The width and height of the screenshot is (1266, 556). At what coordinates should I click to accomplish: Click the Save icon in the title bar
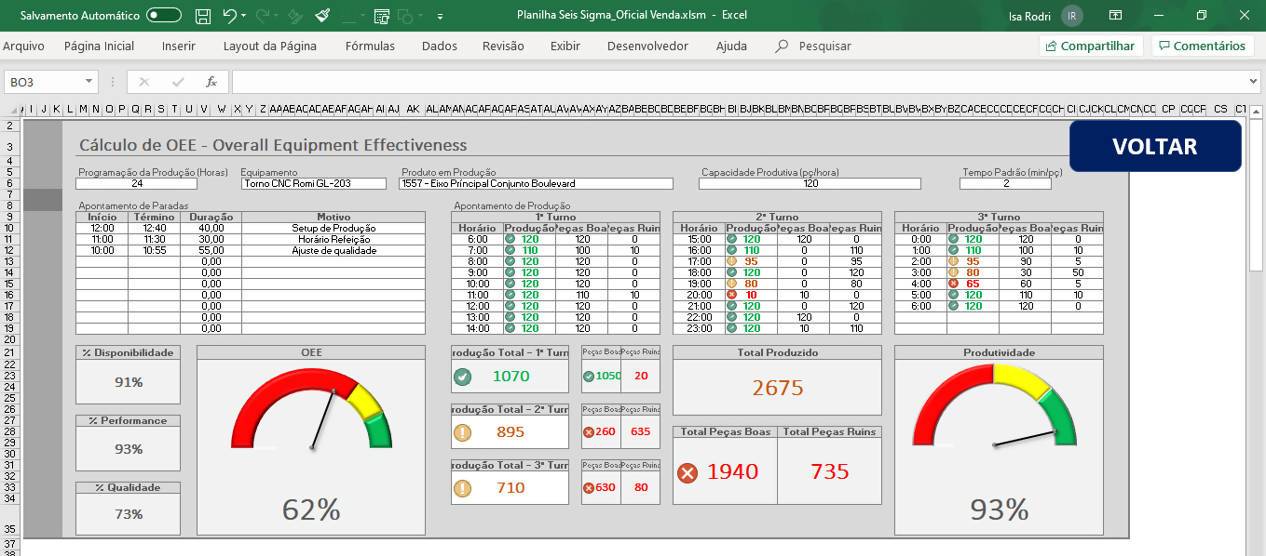pyautogui.click(x=203, y=16)
